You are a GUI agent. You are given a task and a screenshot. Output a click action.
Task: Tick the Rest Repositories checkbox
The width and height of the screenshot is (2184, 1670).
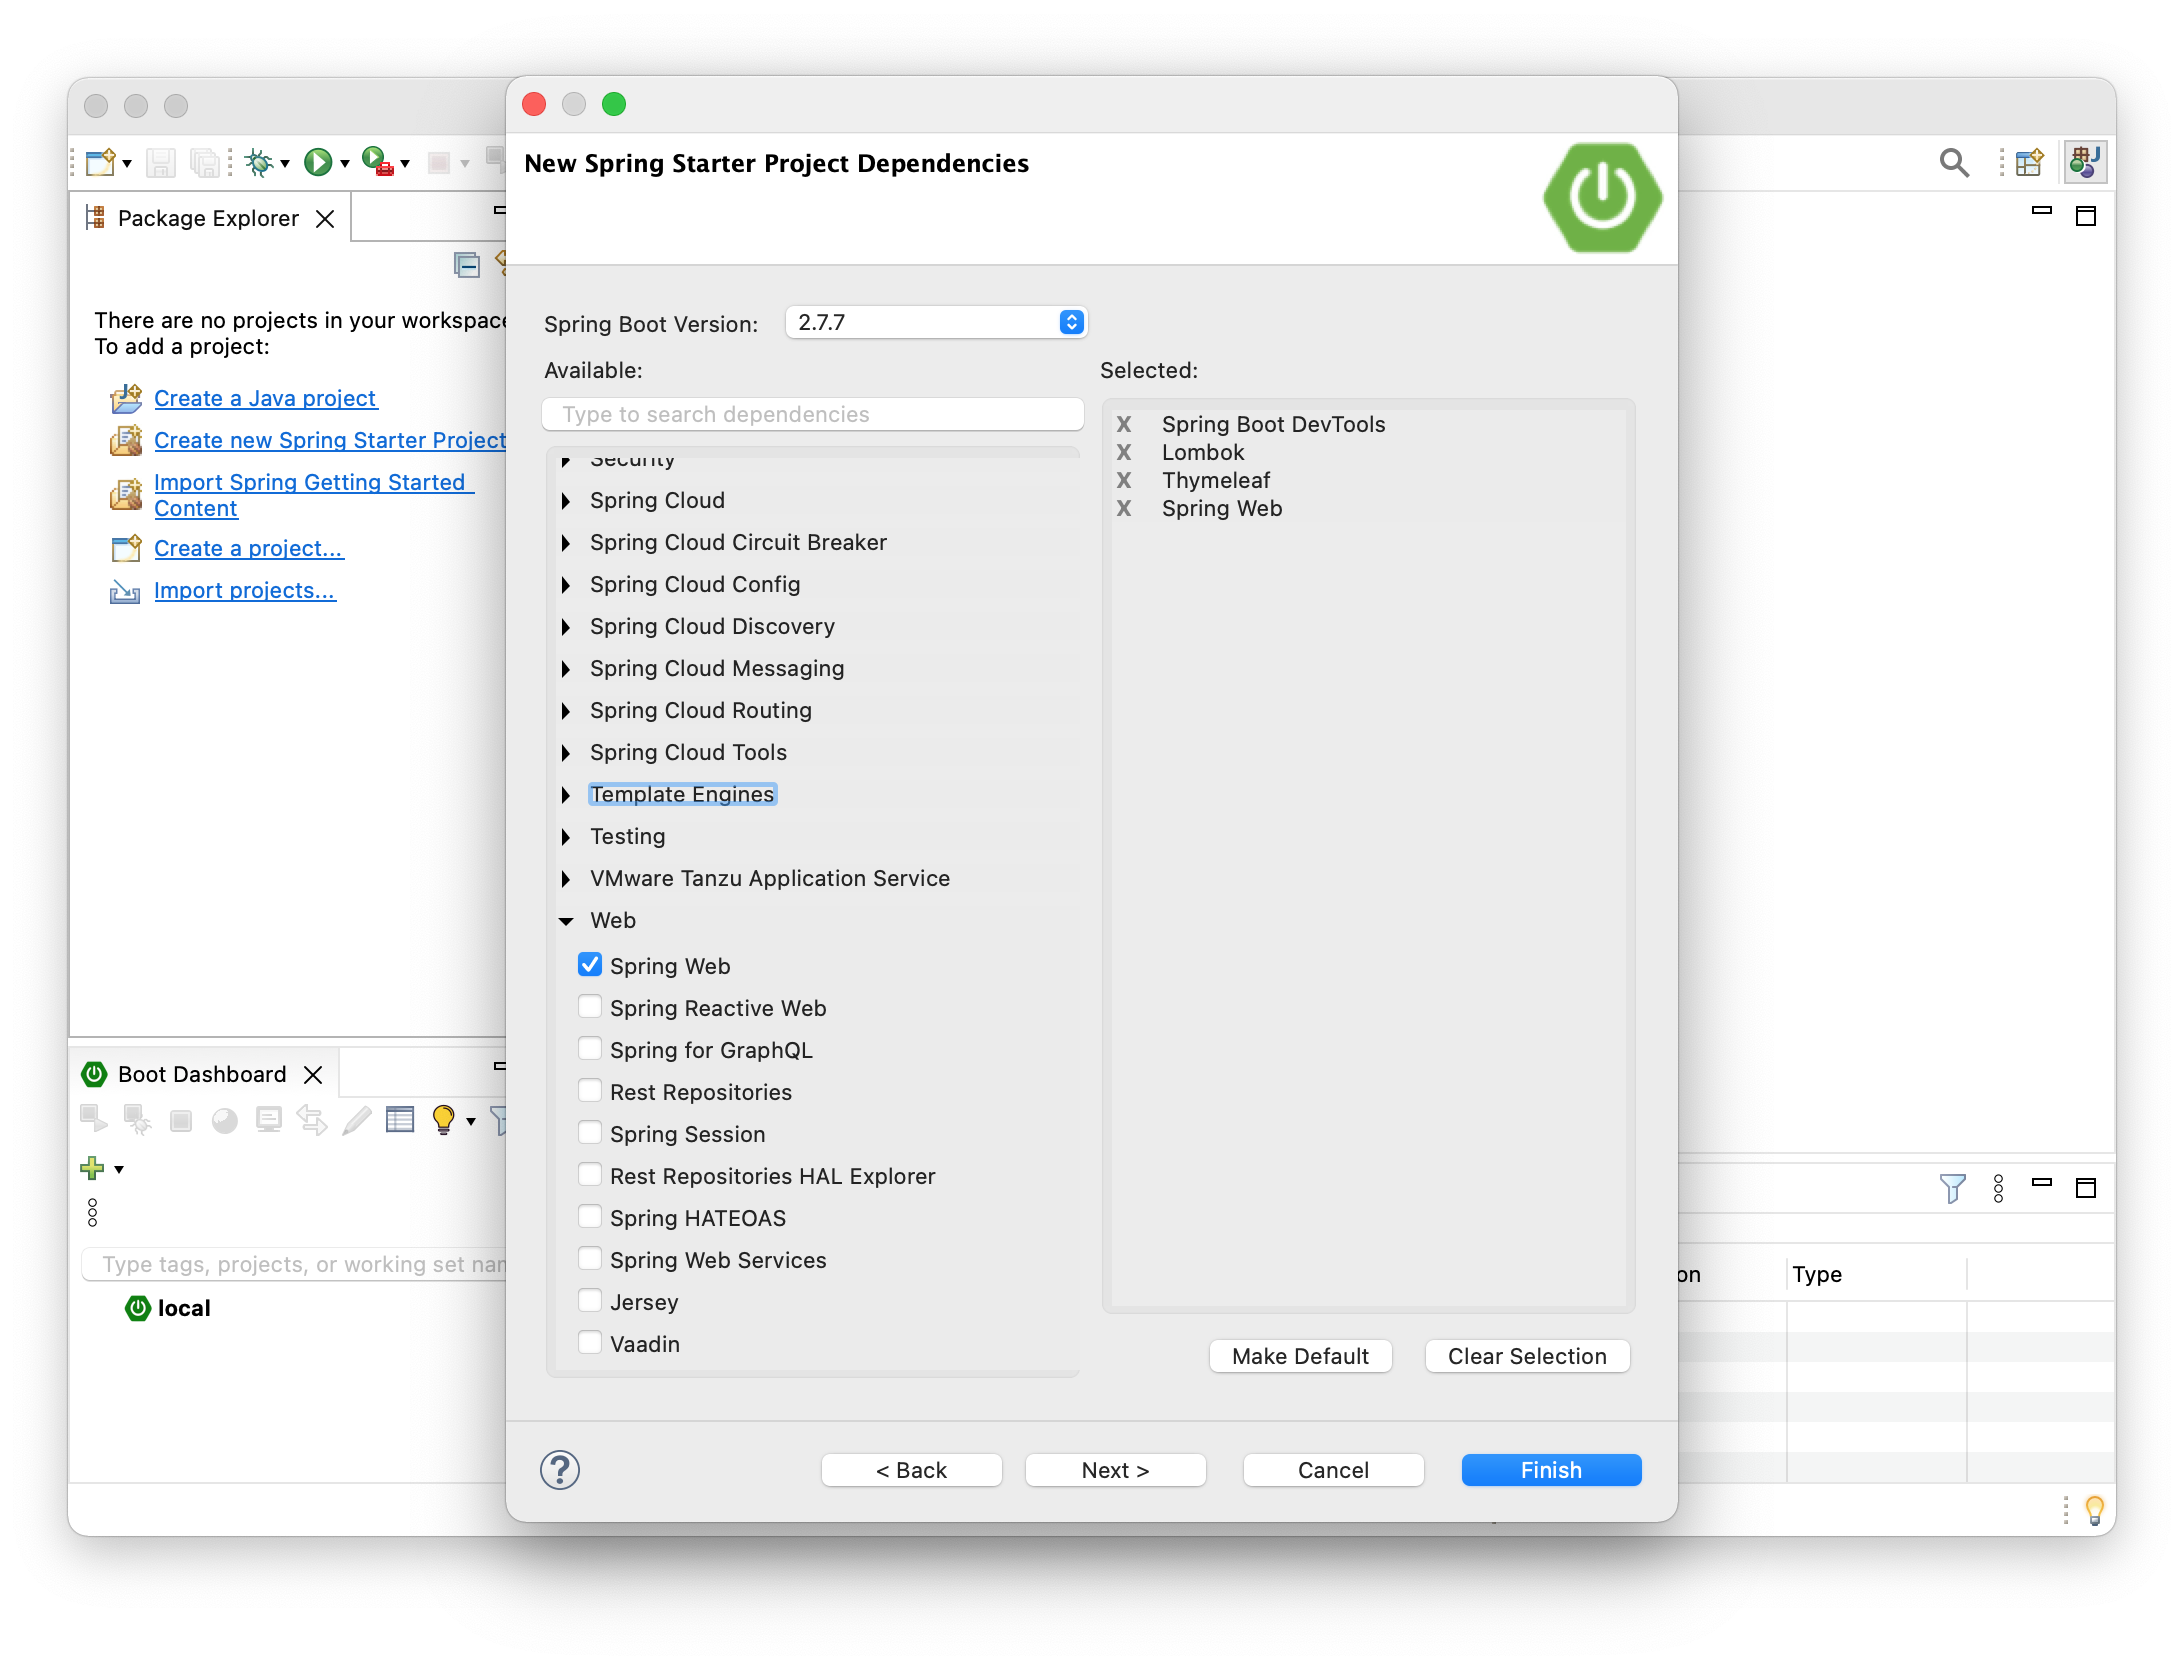point(590,1091)
